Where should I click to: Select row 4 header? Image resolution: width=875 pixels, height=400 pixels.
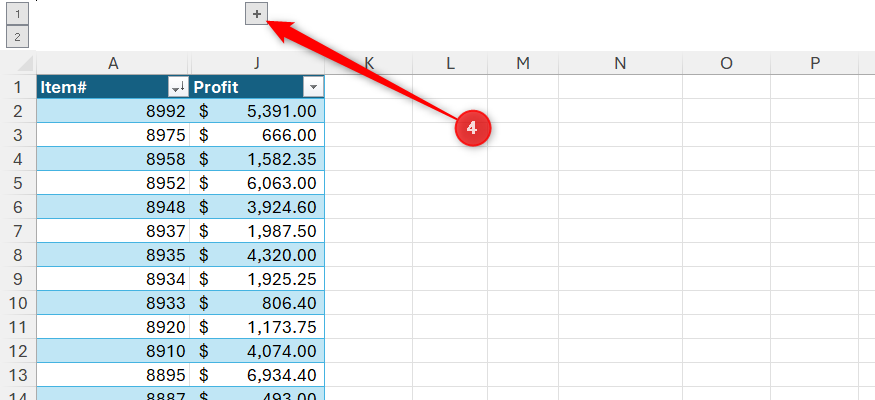click(x=18, y=159)
